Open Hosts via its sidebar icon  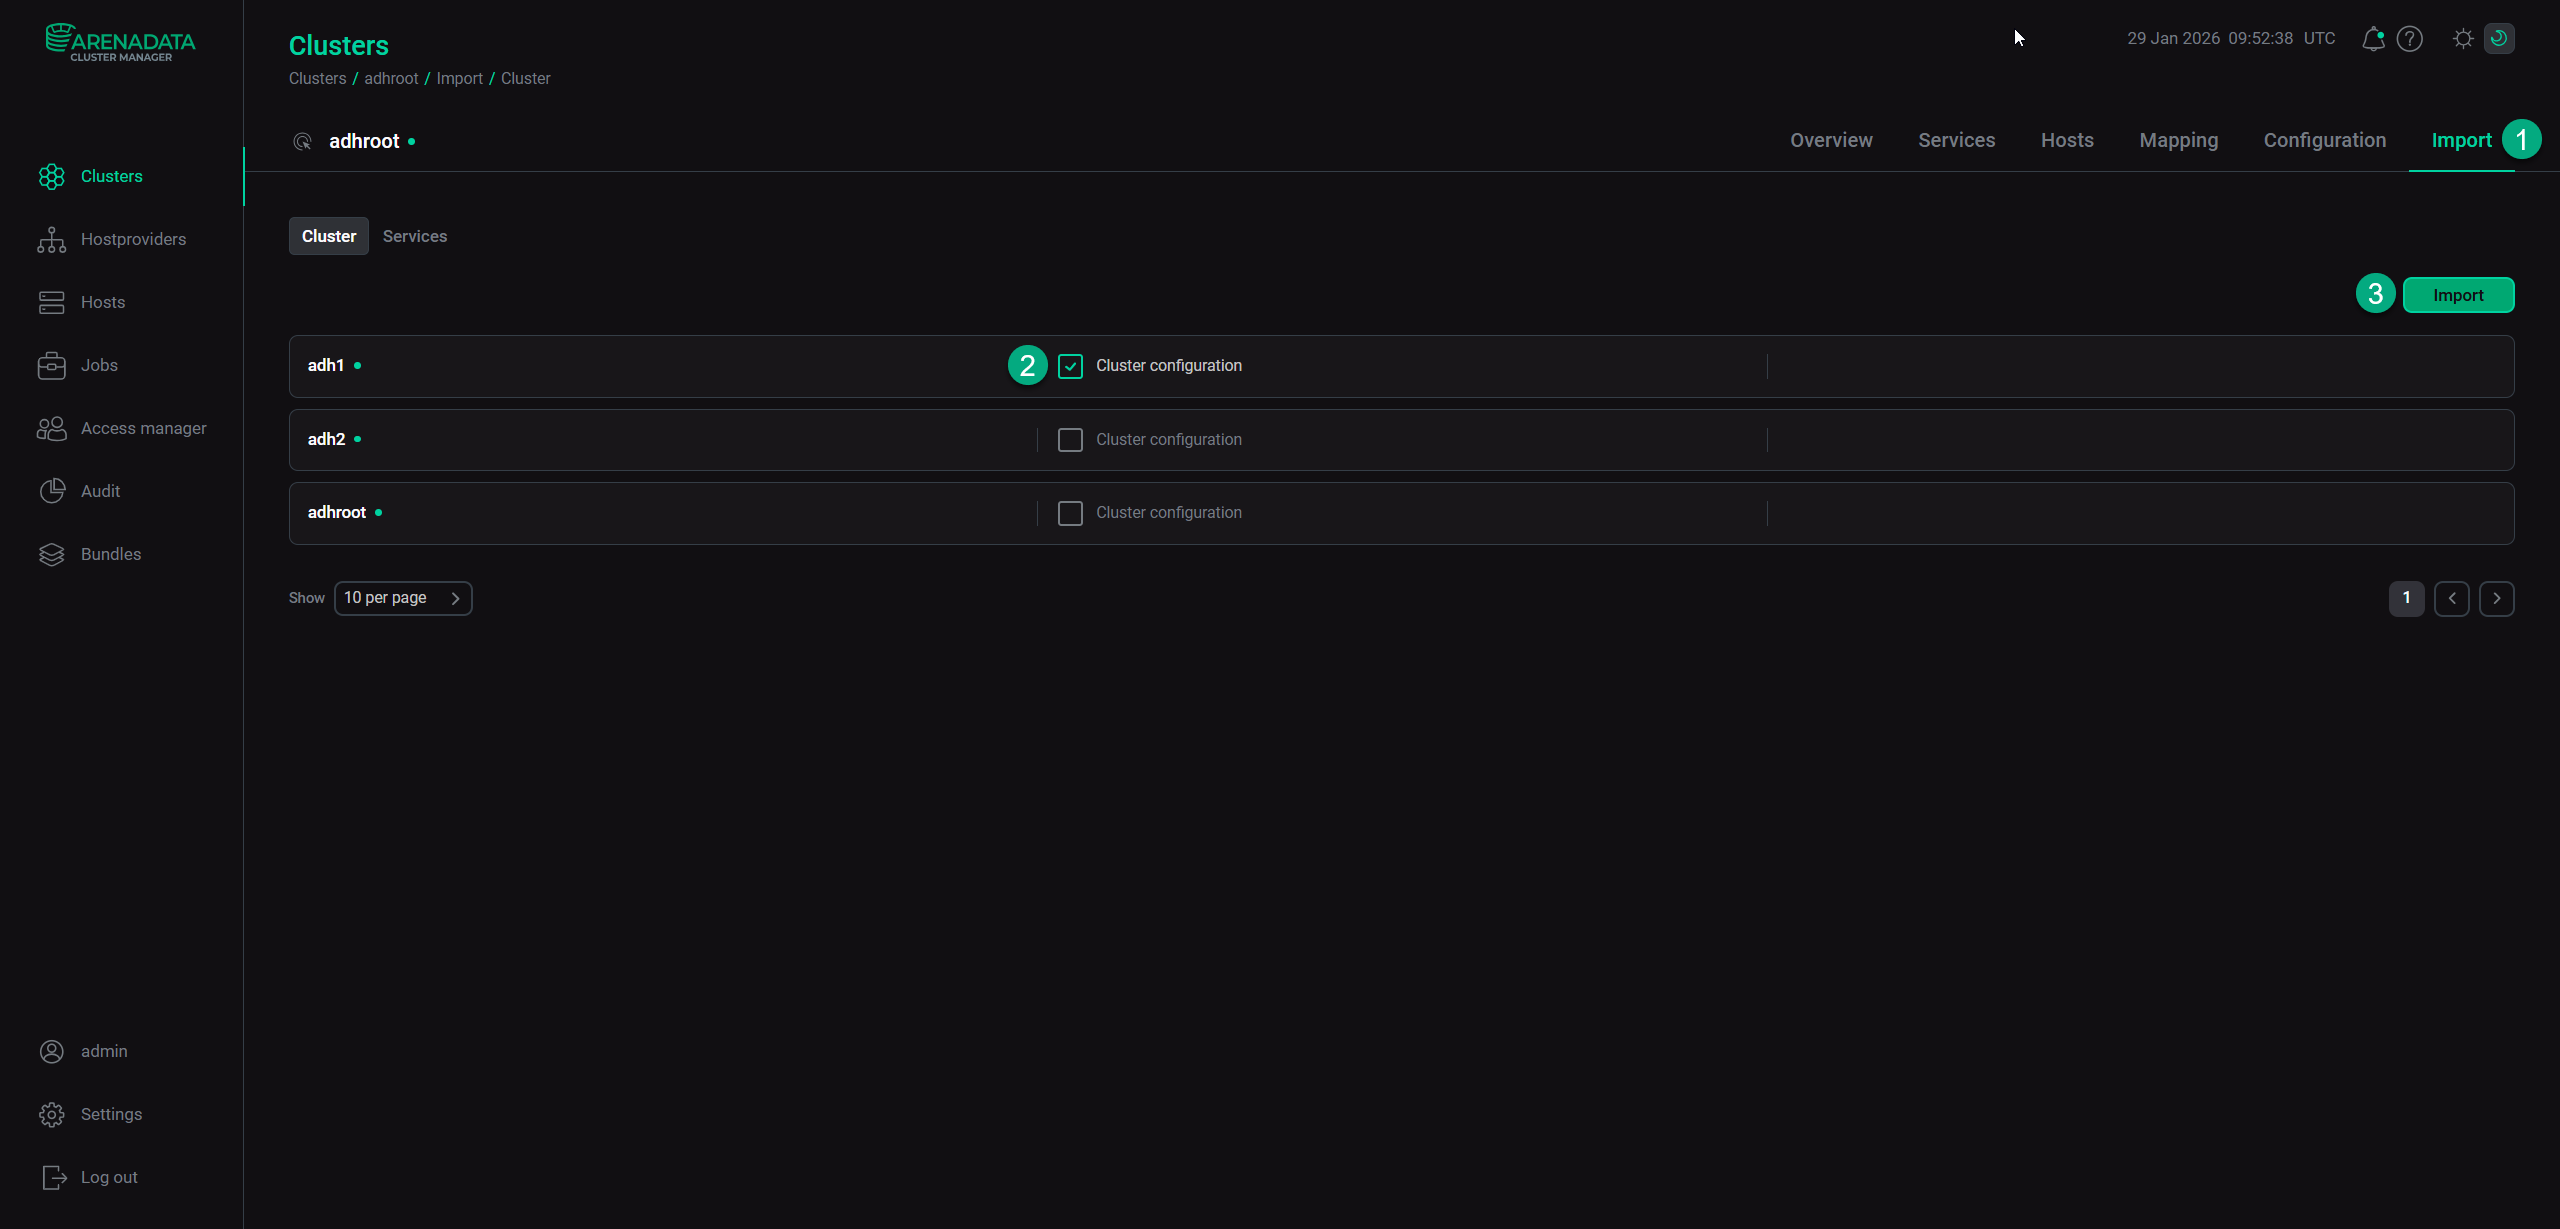tap(52, 303)
